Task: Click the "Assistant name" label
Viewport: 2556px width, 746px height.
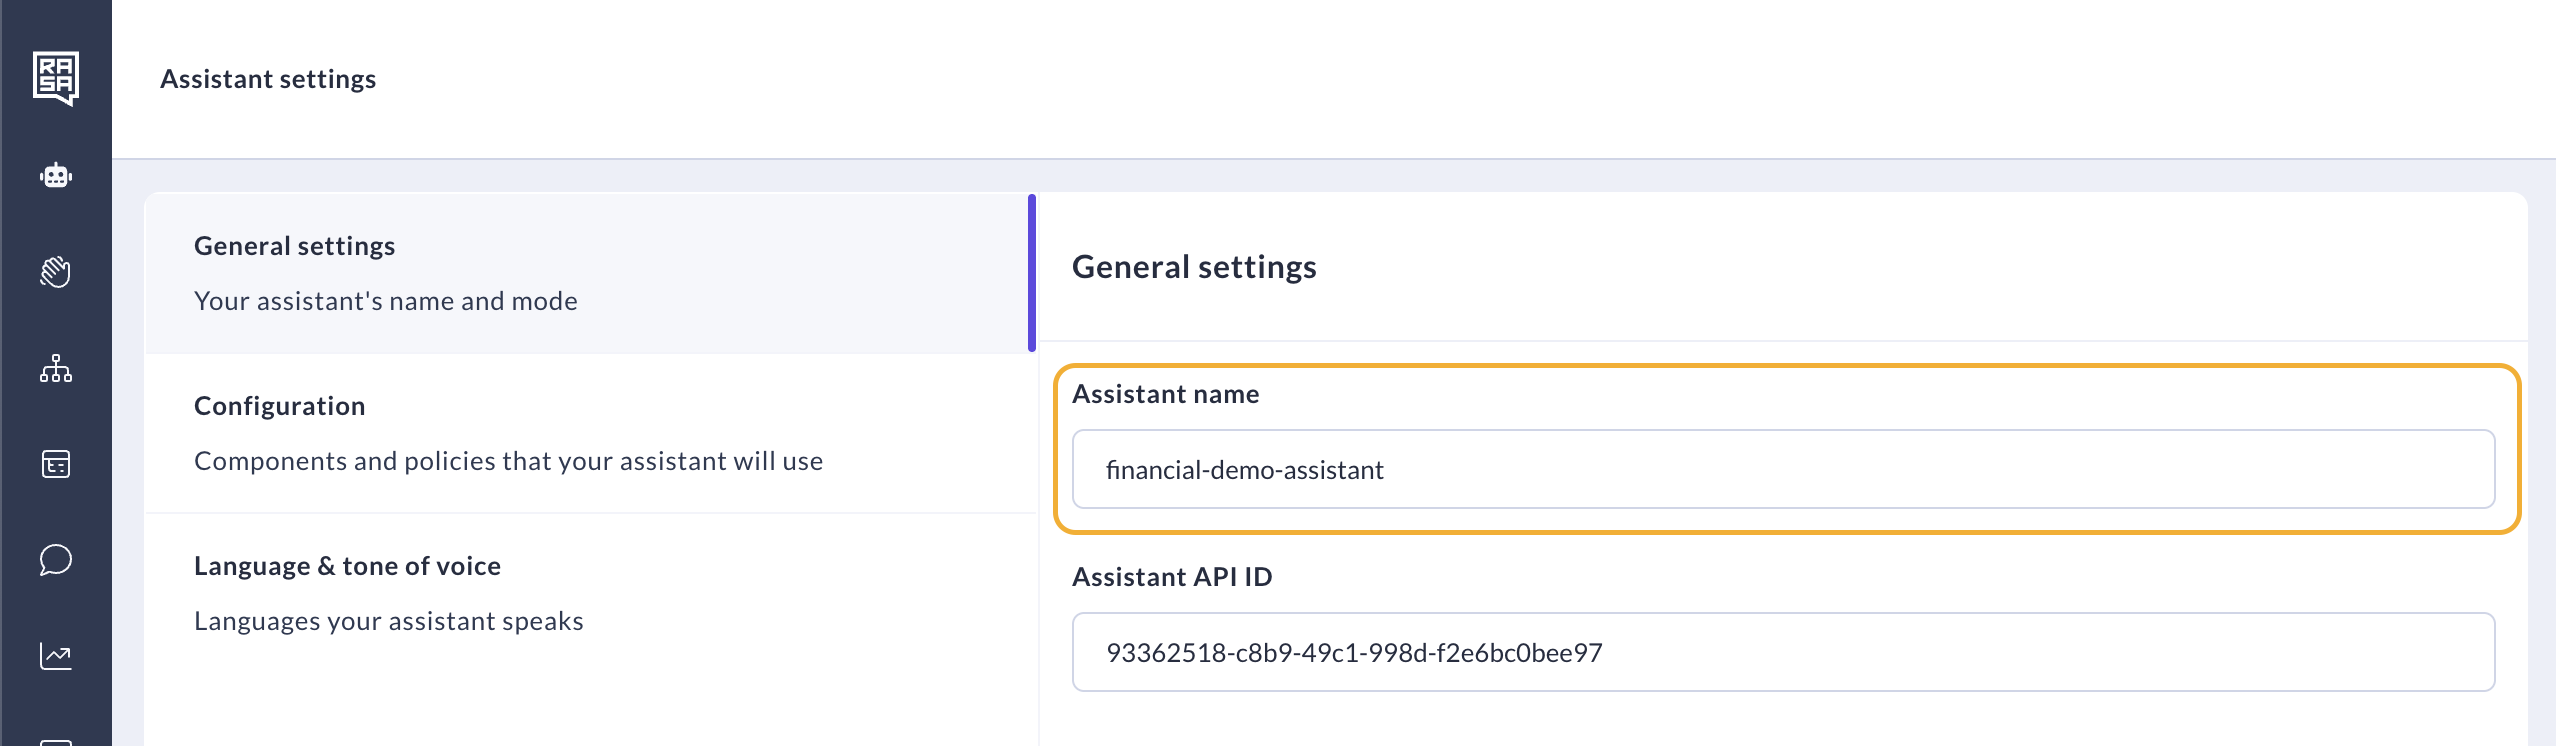Action: [x=1165, y=394]
